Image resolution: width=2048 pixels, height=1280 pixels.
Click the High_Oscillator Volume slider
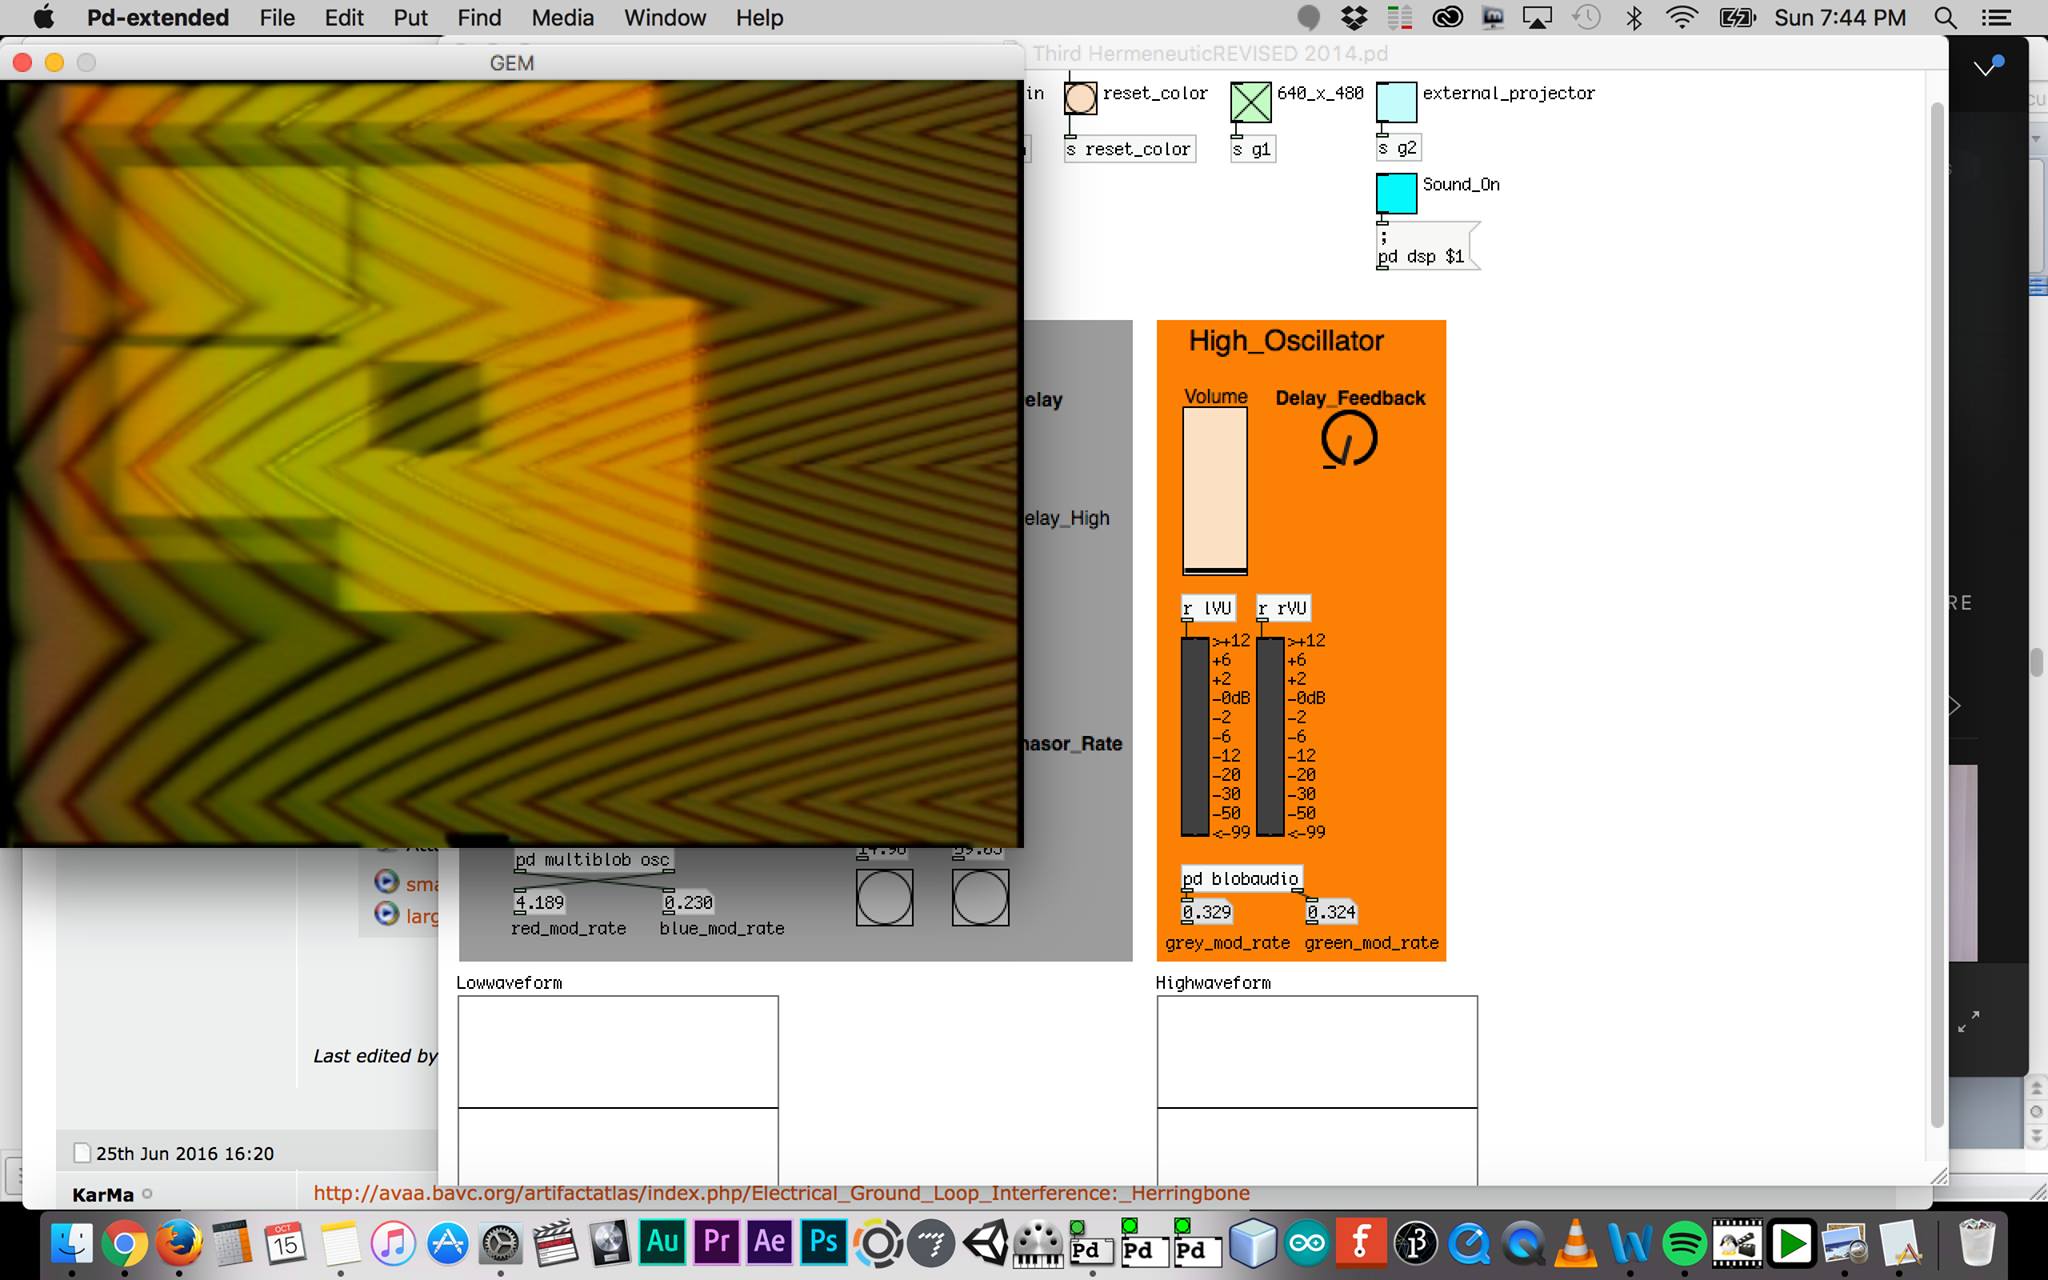pos(1215,490)
